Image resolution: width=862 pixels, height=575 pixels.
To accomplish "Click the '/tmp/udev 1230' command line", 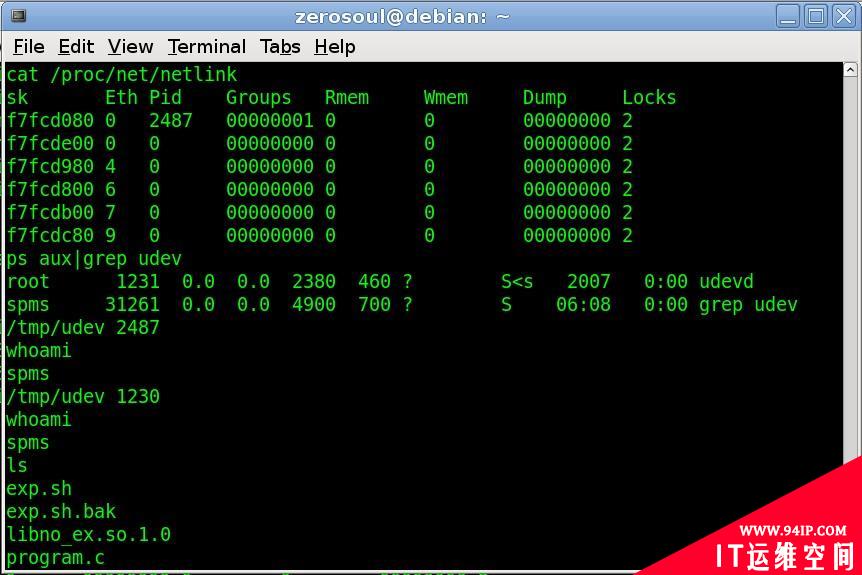I will [x=83, y=396].
